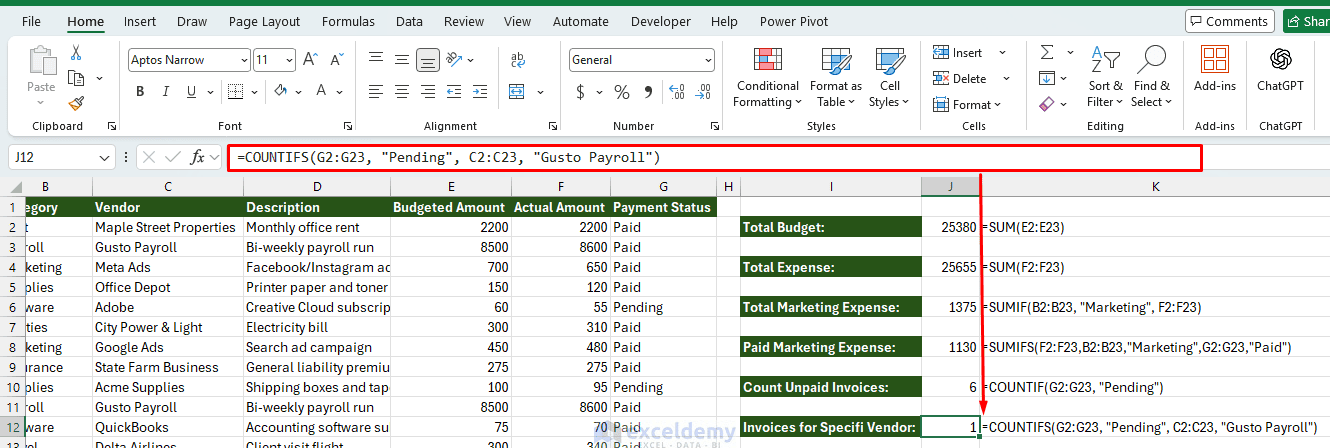
Task: Center text horizontally
Action: coord(402,92)
